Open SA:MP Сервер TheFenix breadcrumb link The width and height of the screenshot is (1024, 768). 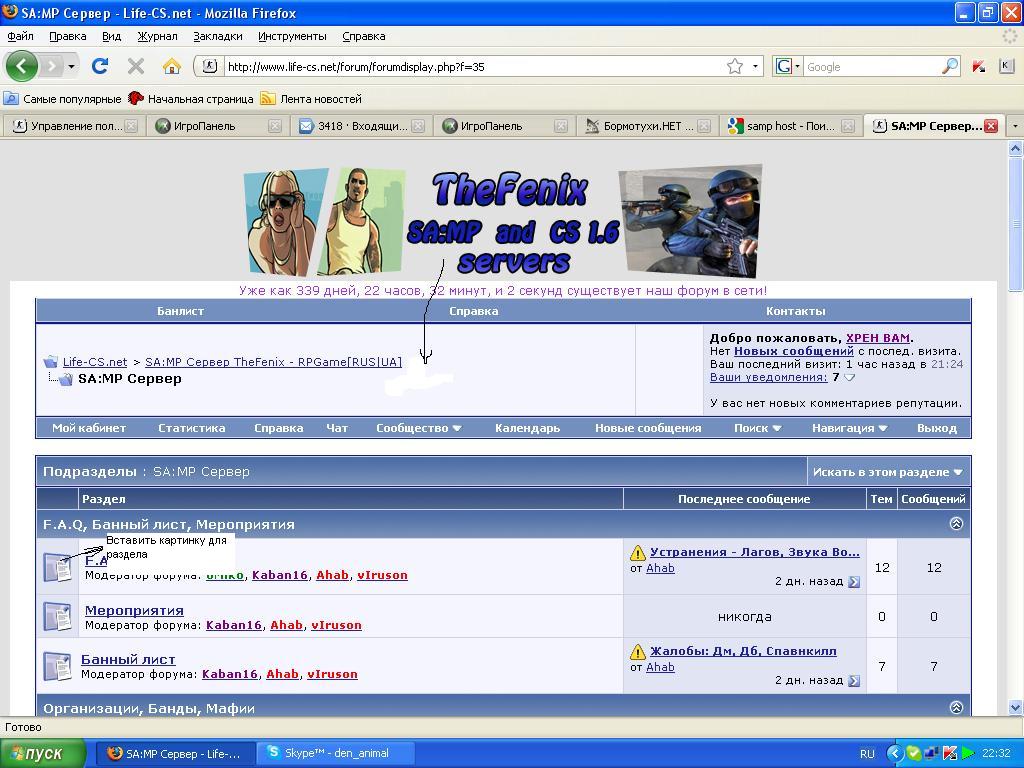(x=273, y=362)
